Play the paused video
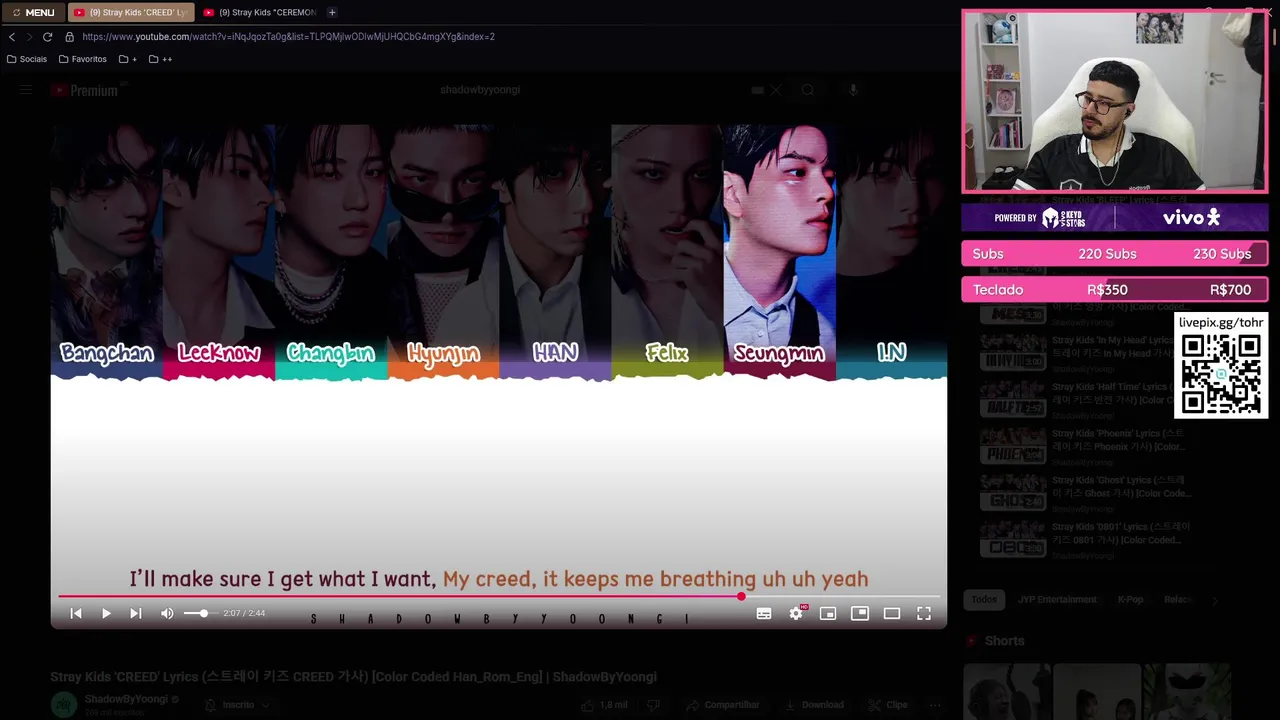Screen dimensions: 1280x720 (x=106, y=613)
